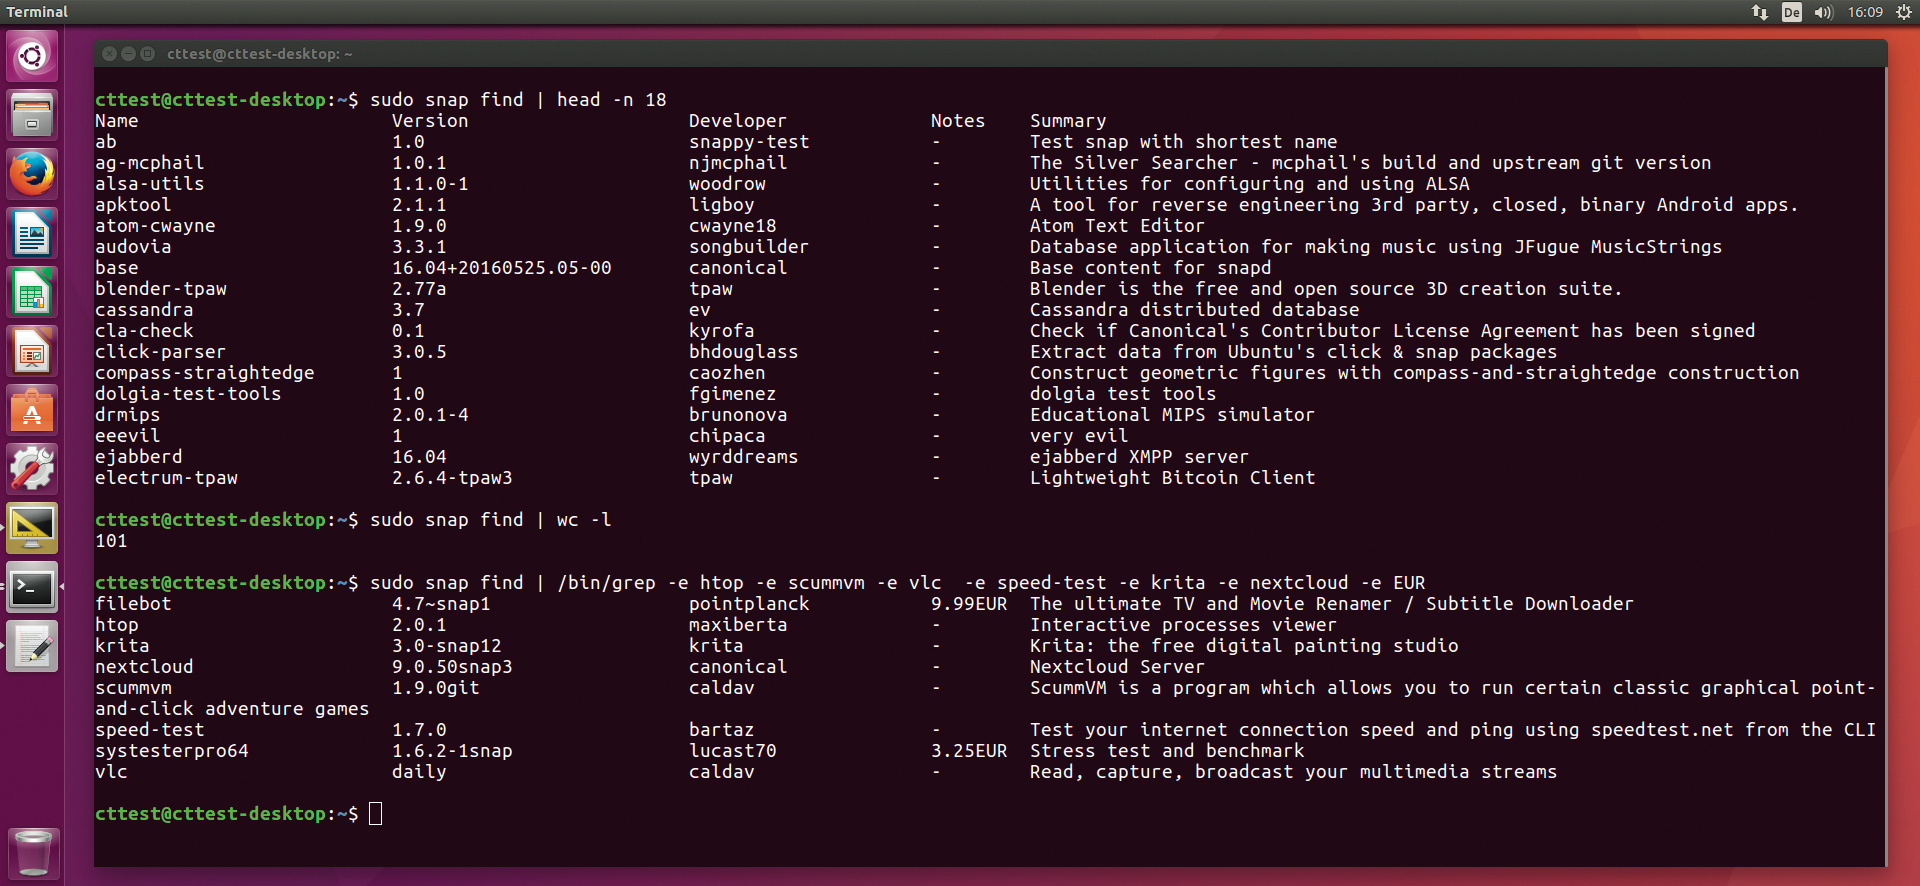Open the sound volume indicator menu

pos(1823,12)
